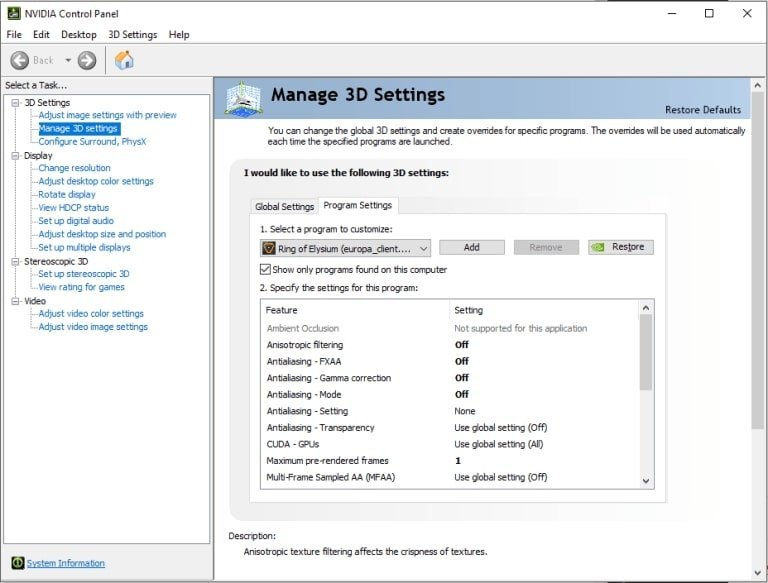768x583 pixels.
Task: Click the Ring of Elysium program icon
Action: (268, 248)
